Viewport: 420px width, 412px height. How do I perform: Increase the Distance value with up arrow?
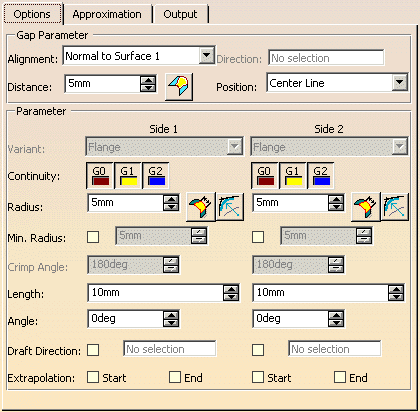tap(148, 80)
